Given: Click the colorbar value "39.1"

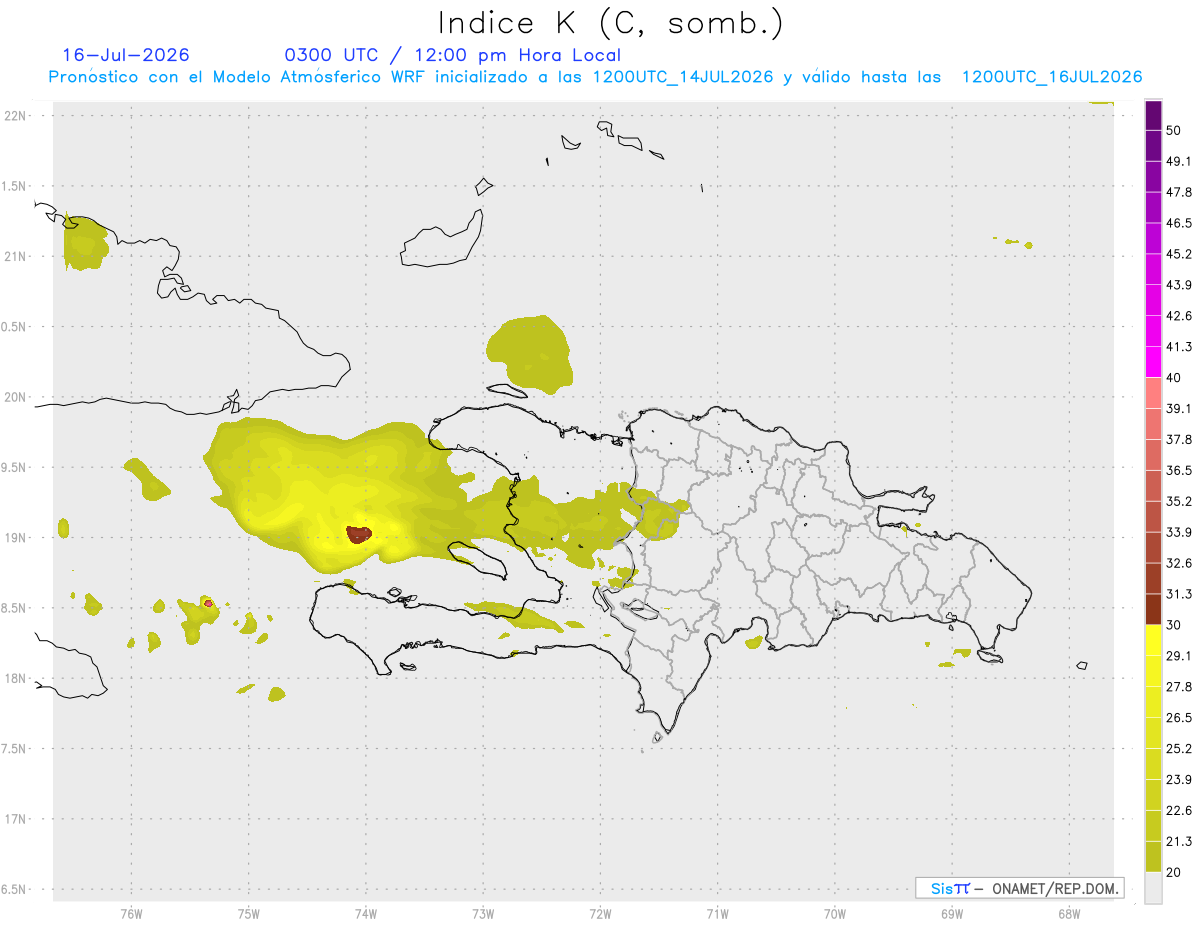Looking at the screenshot, I should pyautogui.click(x=1179, y=409).
